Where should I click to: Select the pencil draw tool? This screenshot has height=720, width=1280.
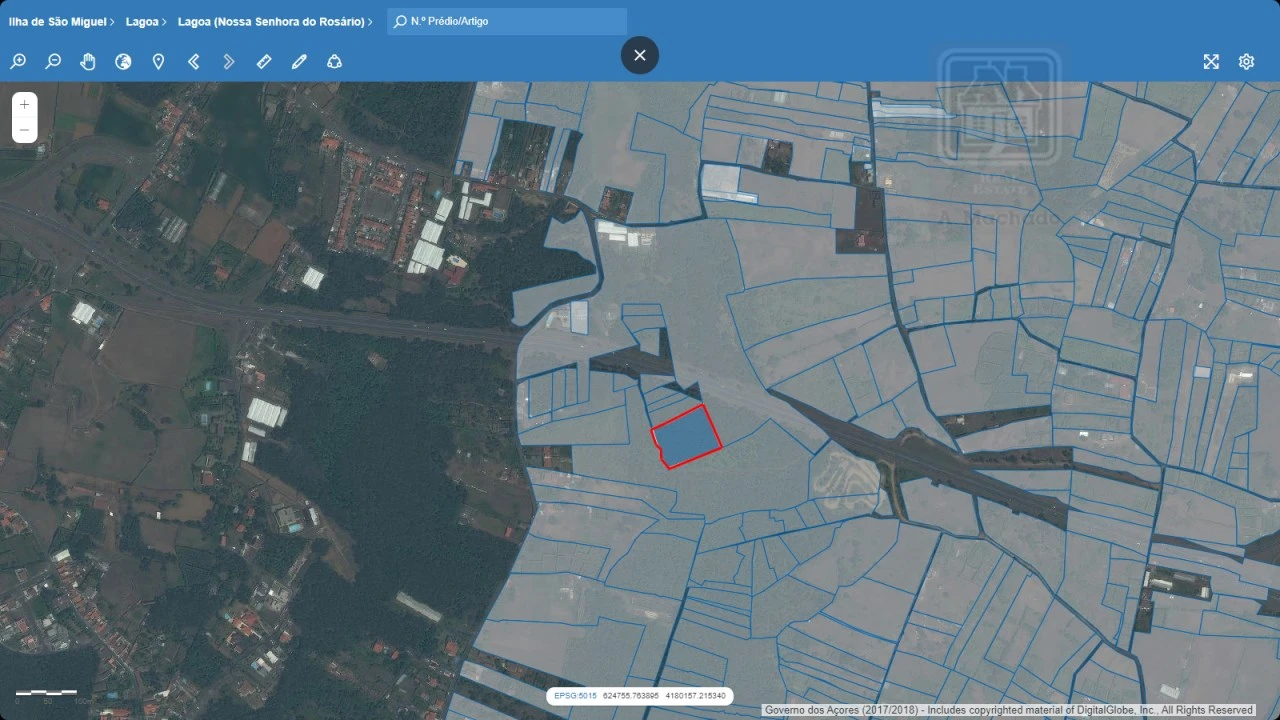coord(299,62)
